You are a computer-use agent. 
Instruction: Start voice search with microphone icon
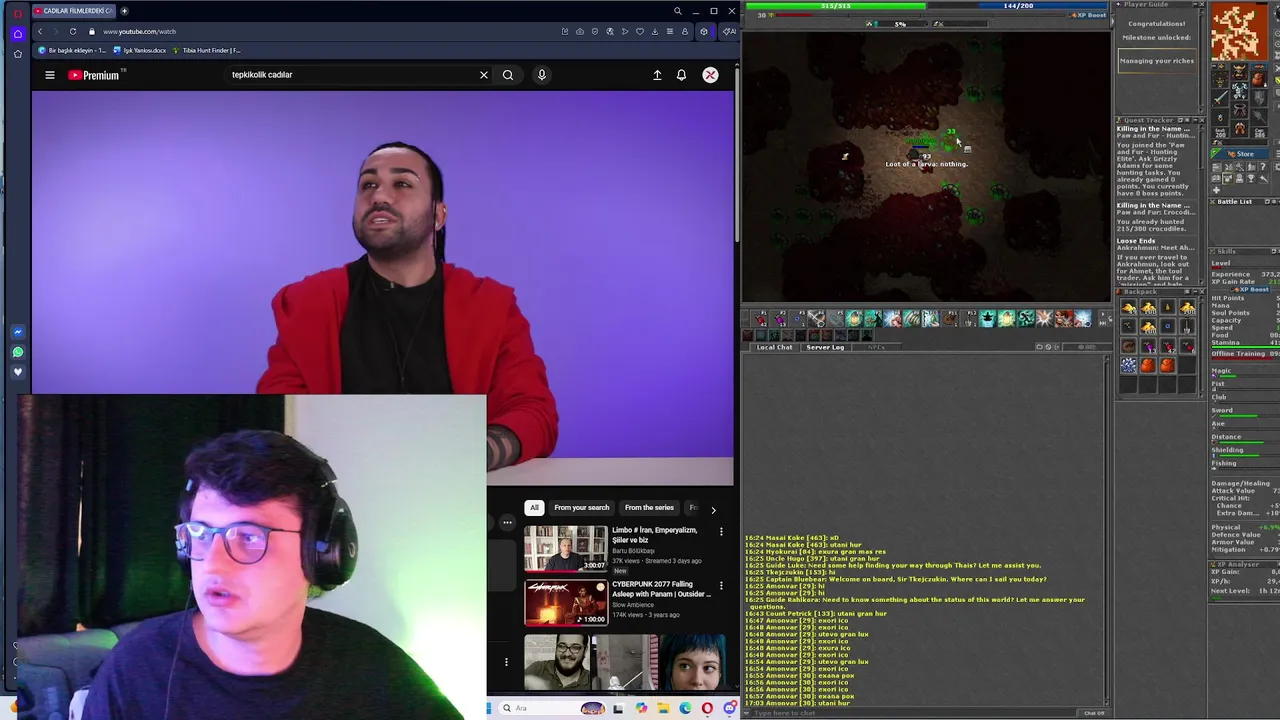click(x=542, y=75)
